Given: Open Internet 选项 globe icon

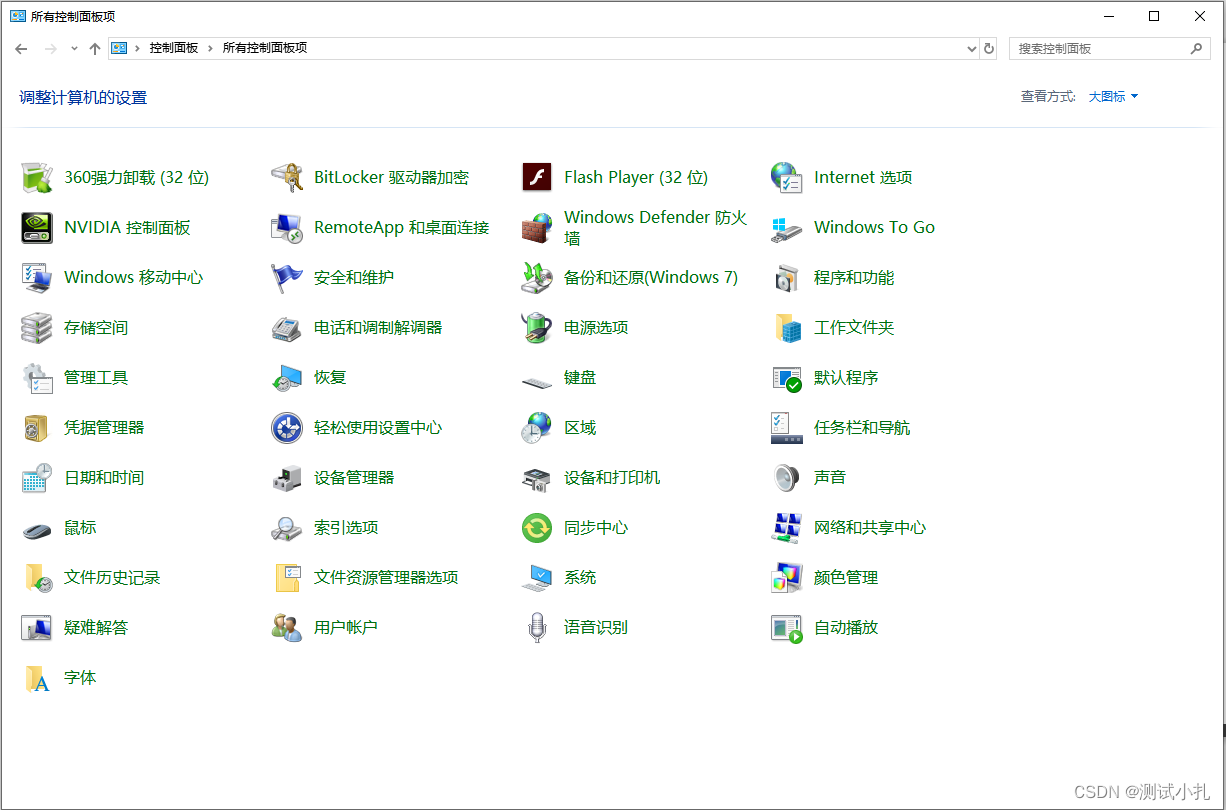Looking at the screenshot, I should tap(787, 177).
